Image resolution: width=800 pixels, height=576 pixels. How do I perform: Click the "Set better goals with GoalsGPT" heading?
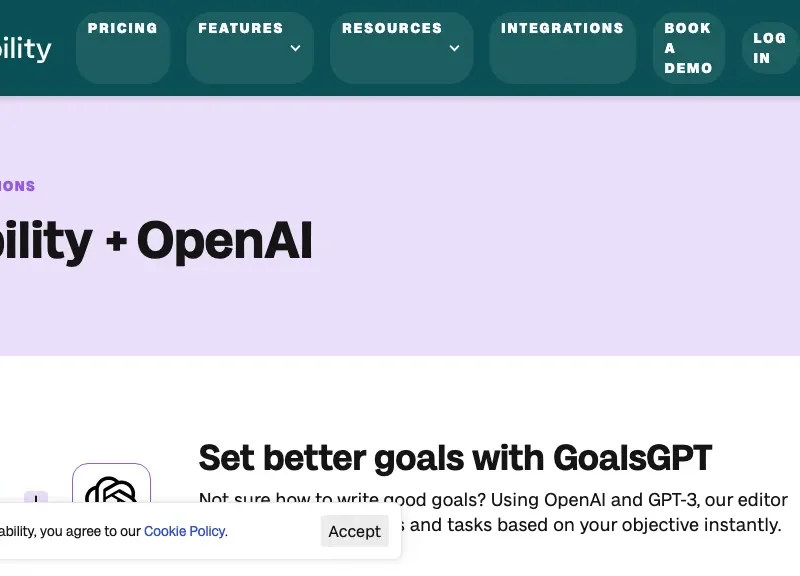click(455, 458)
